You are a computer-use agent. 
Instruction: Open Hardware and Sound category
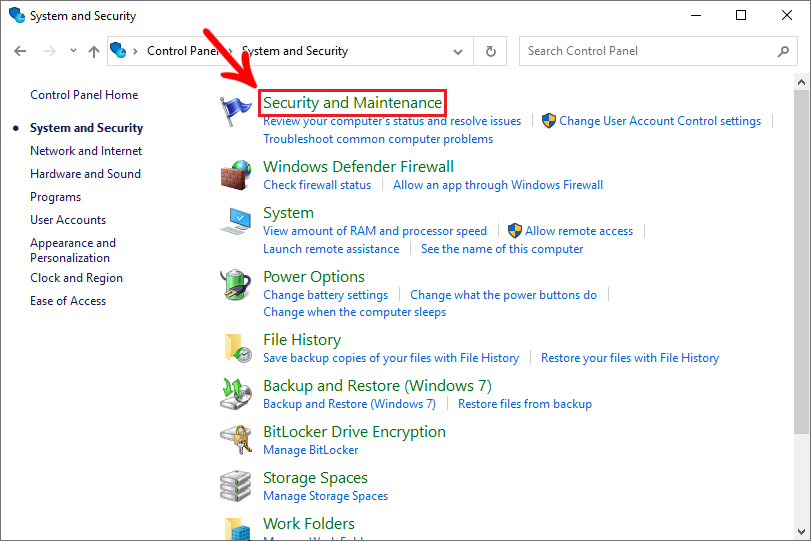tap(85, 174)
